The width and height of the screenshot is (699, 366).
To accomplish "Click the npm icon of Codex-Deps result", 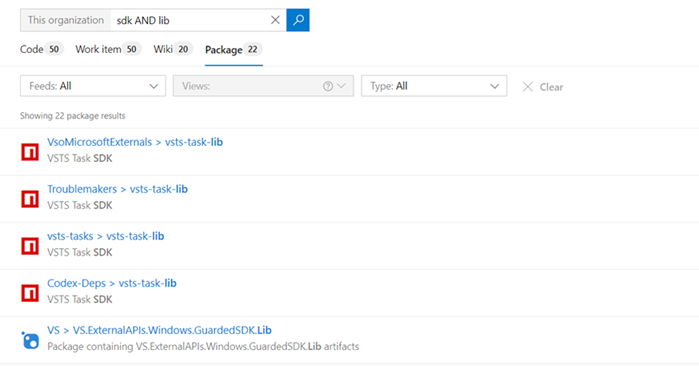I will click(x=30, y=293).
